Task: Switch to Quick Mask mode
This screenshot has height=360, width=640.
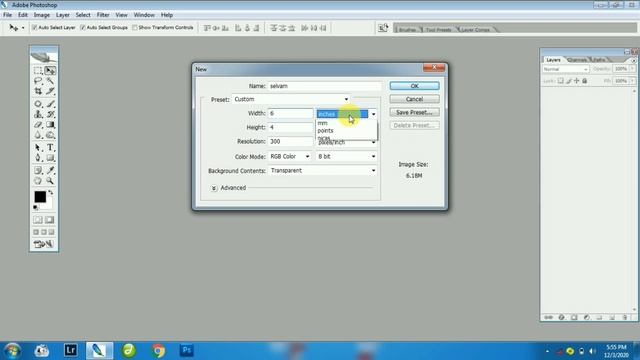Action: point(50,220)
